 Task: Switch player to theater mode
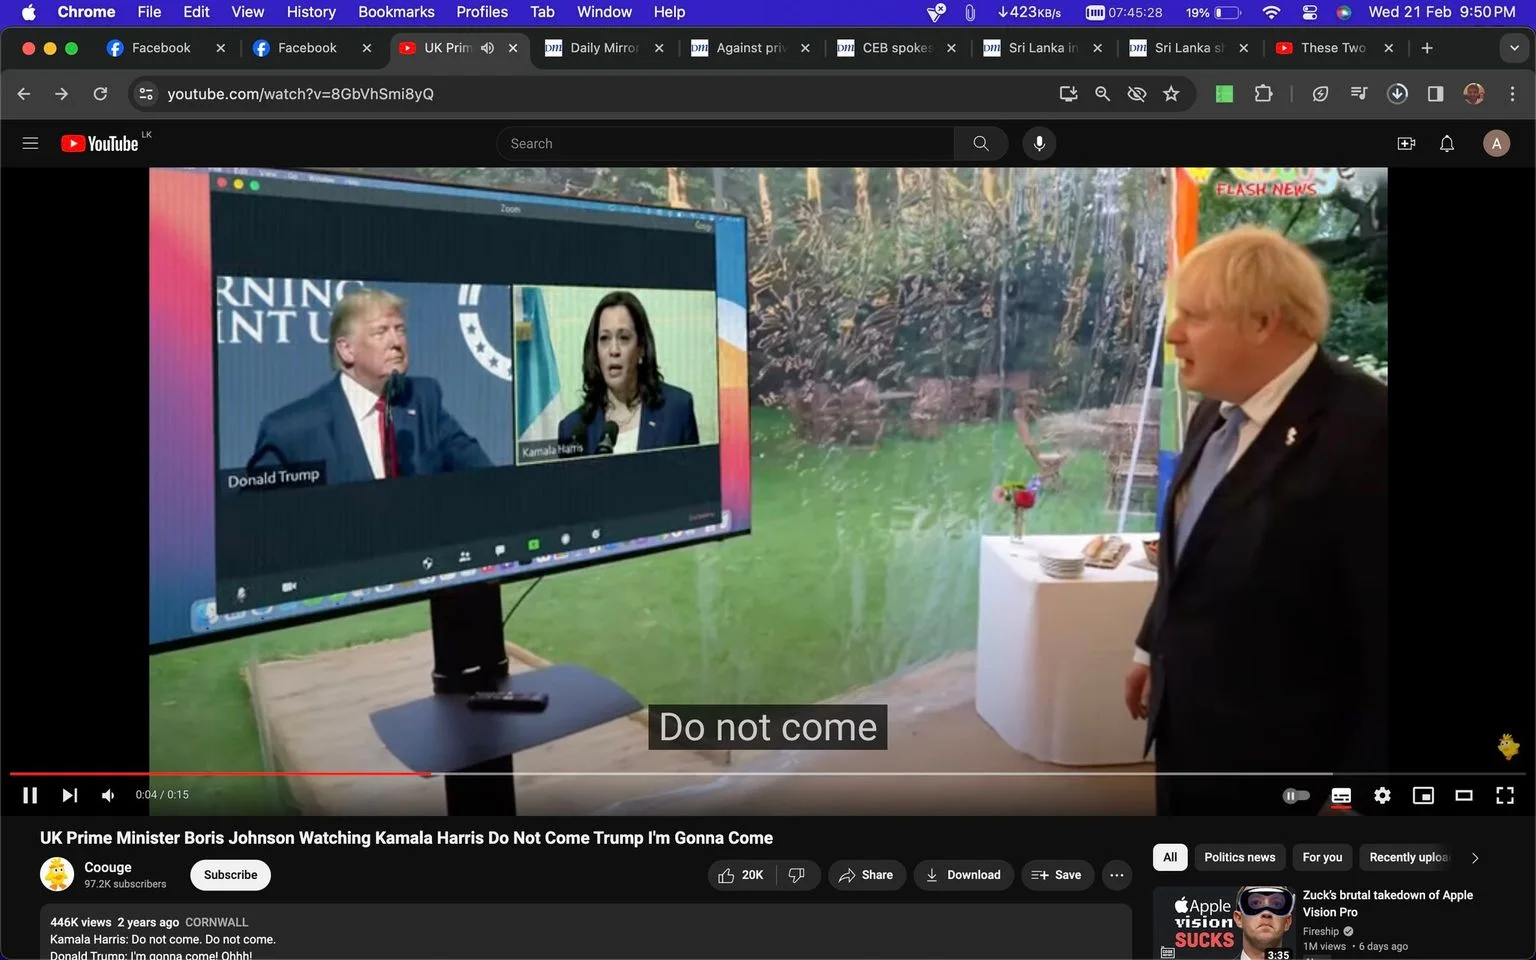point(1463,795)
